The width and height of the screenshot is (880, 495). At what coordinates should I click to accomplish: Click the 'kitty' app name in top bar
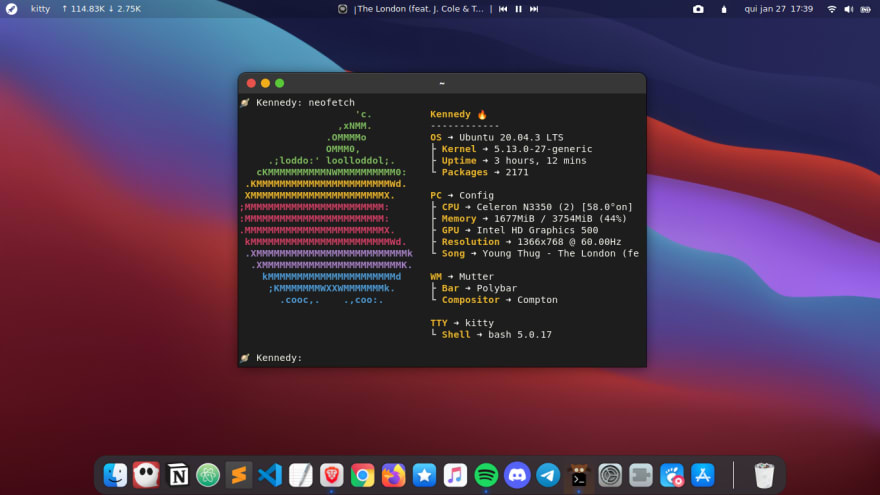[x=40, y=9]
